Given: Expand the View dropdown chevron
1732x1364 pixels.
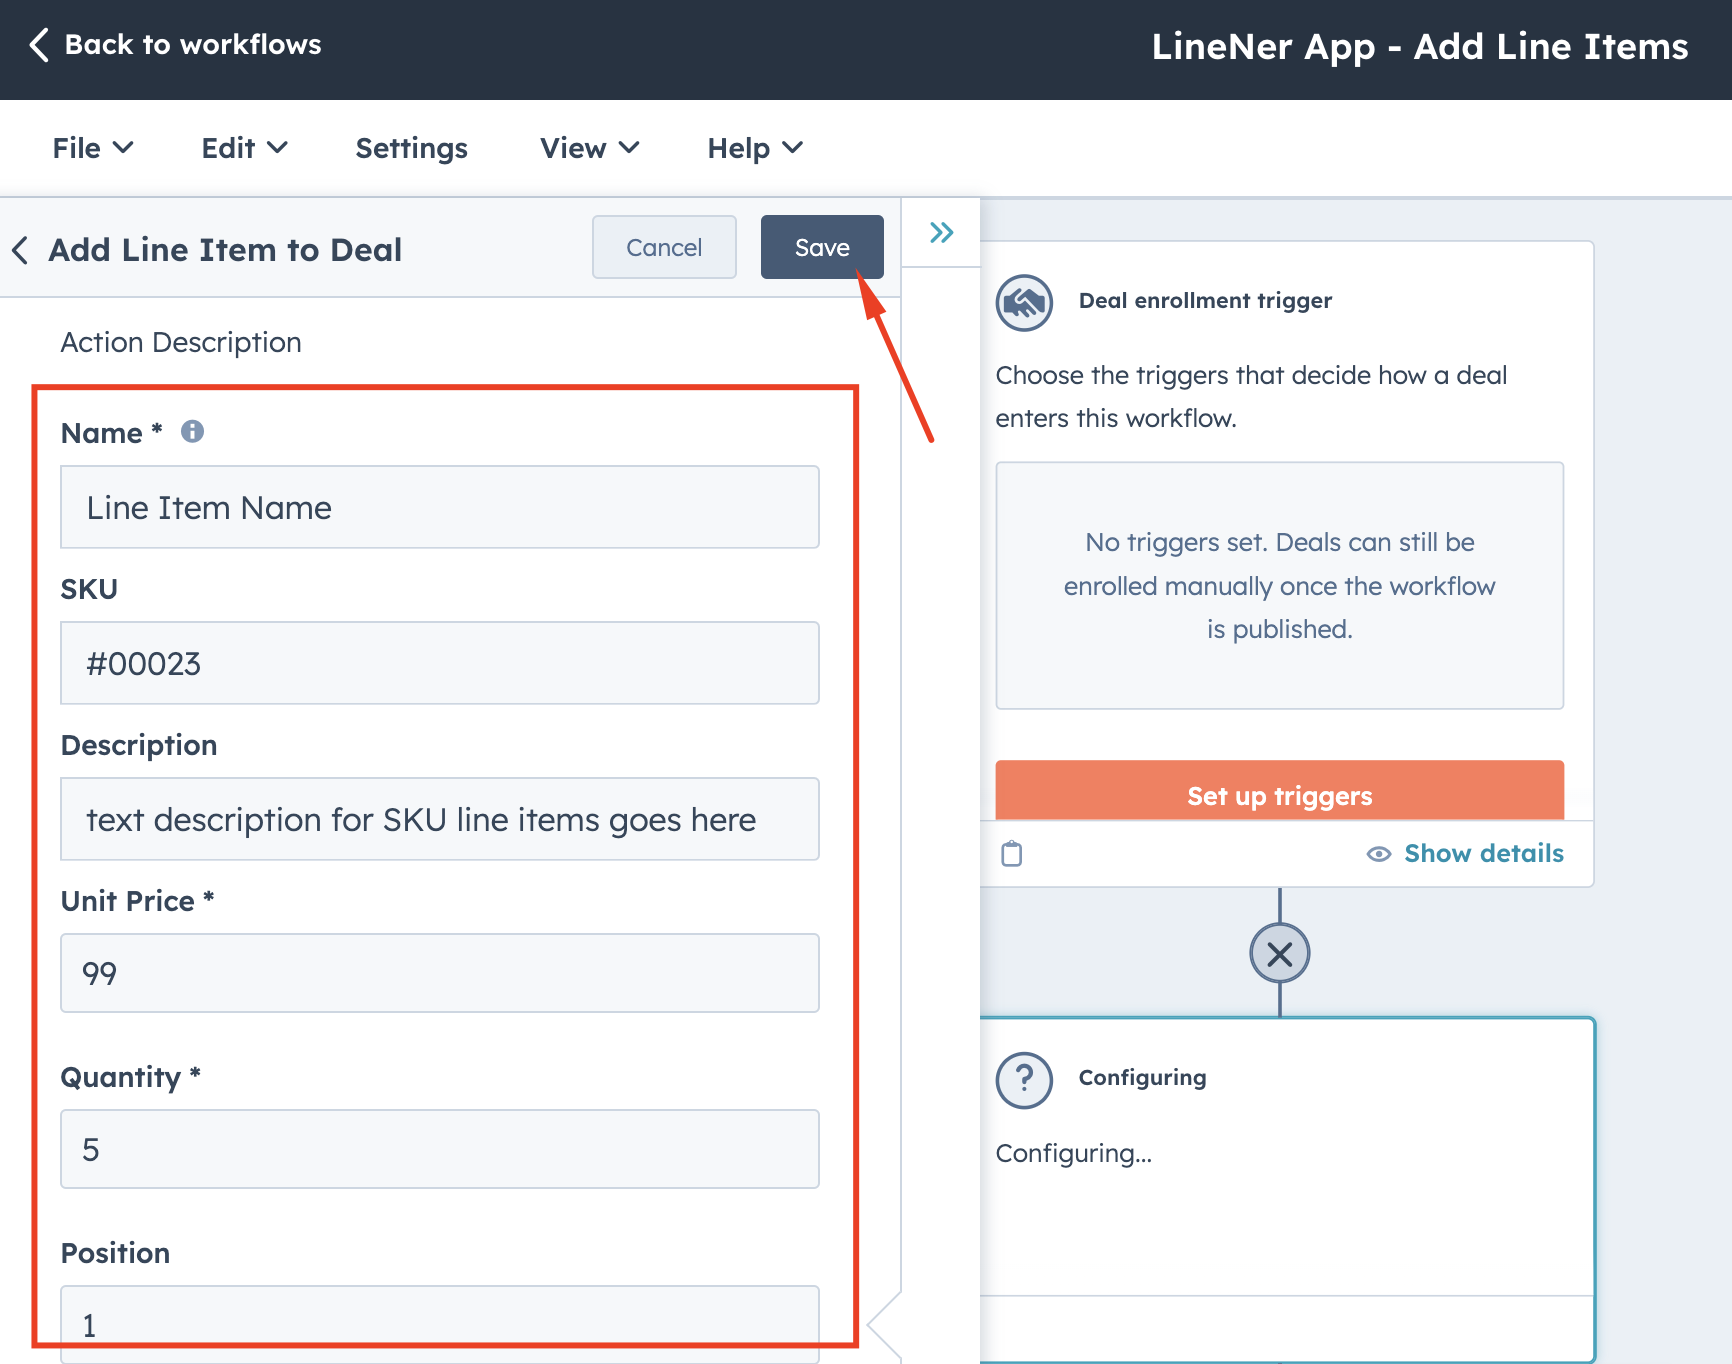Looking at the screenshot, I should (x=629, y=148).
